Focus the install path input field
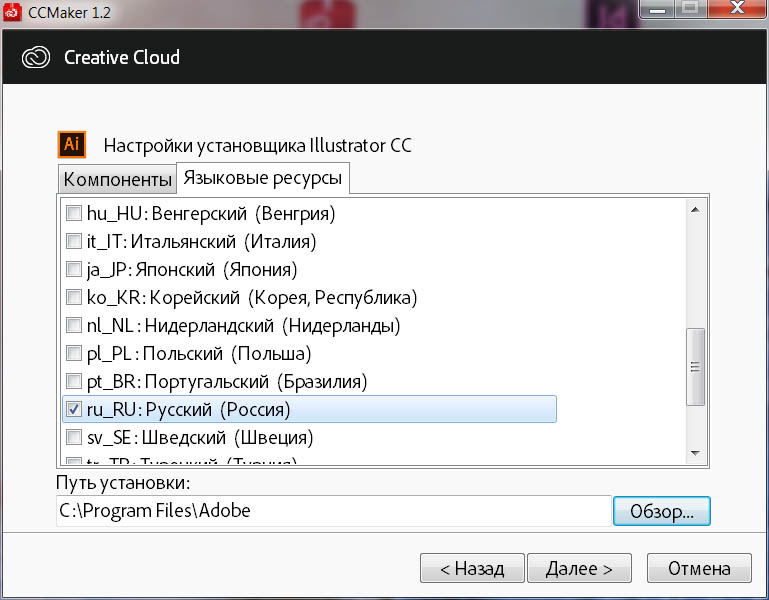 pos(333,511)
